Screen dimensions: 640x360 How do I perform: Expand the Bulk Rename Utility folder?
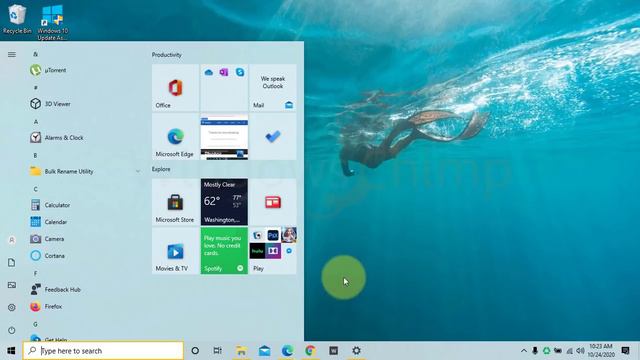pos(138,171)
